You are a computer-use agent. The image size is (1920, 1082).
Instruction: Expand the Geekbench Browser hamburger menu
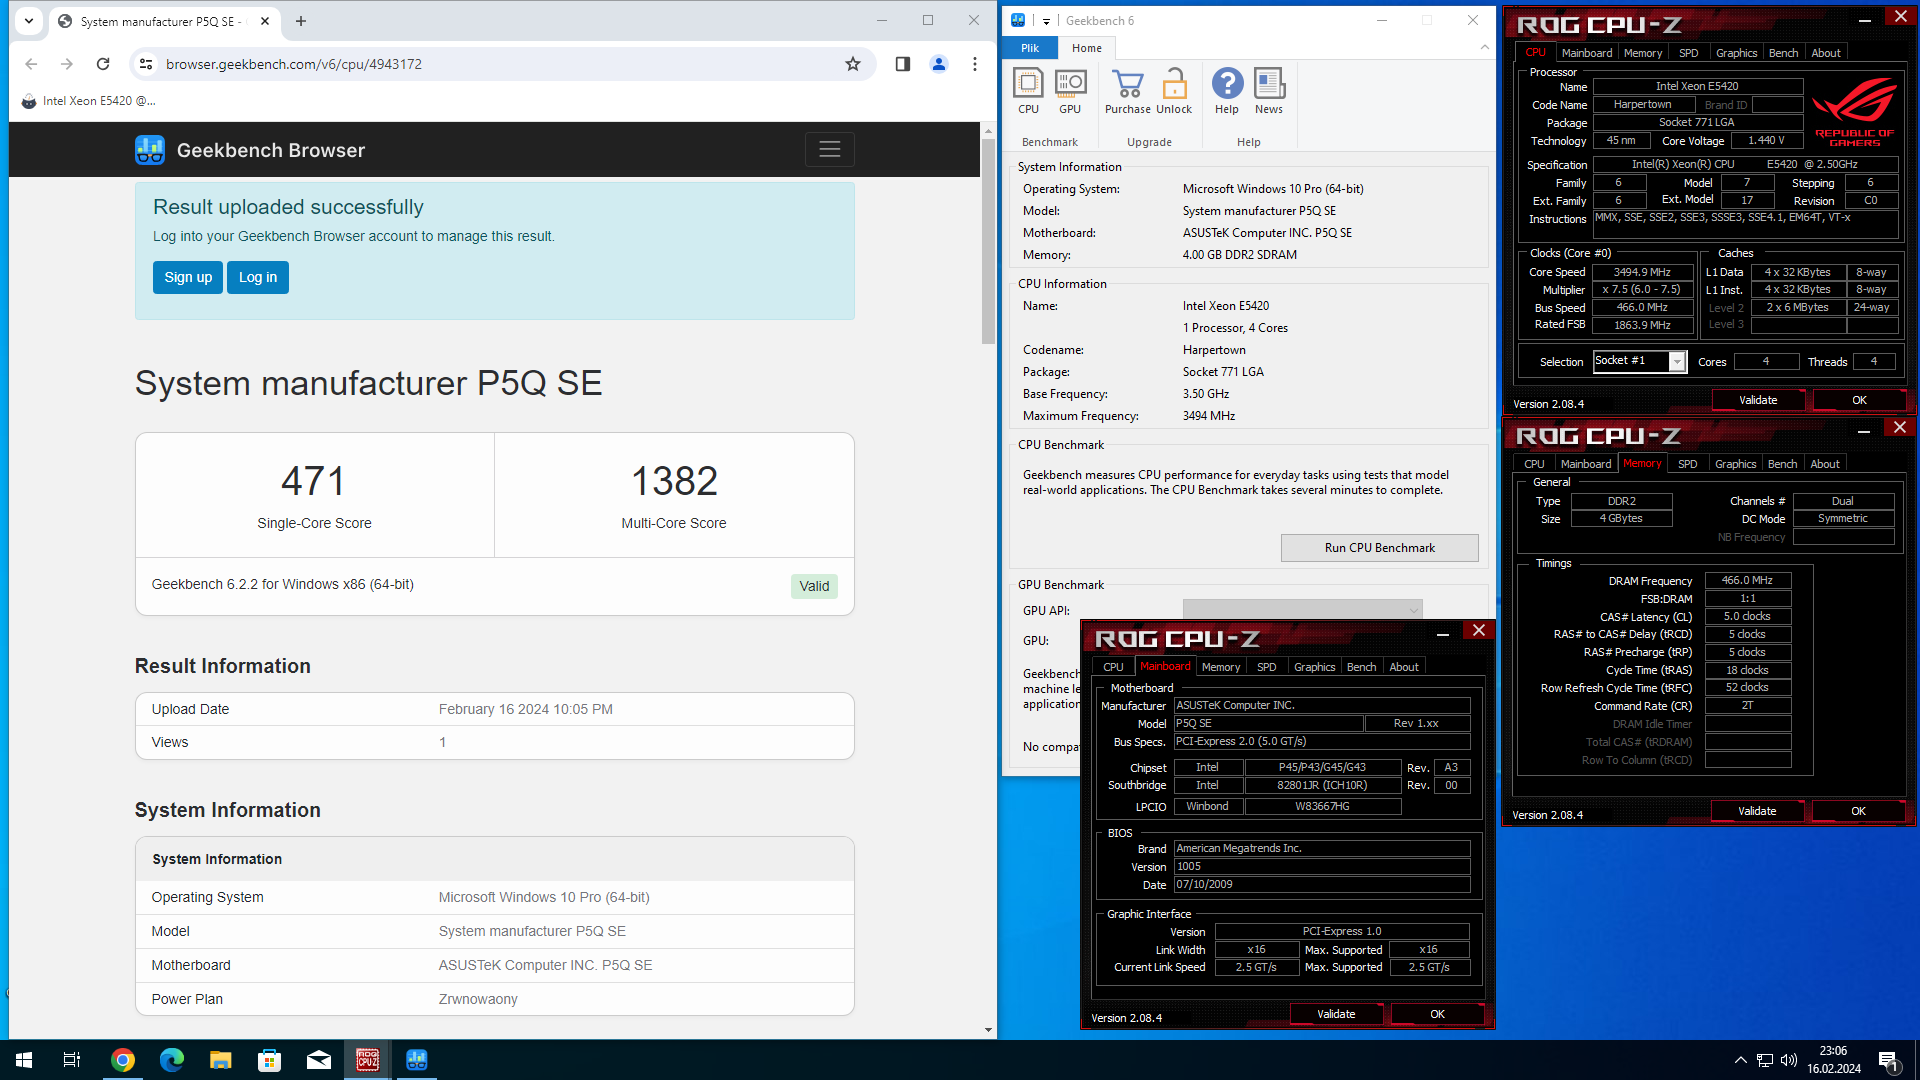[x=830, y=150]
